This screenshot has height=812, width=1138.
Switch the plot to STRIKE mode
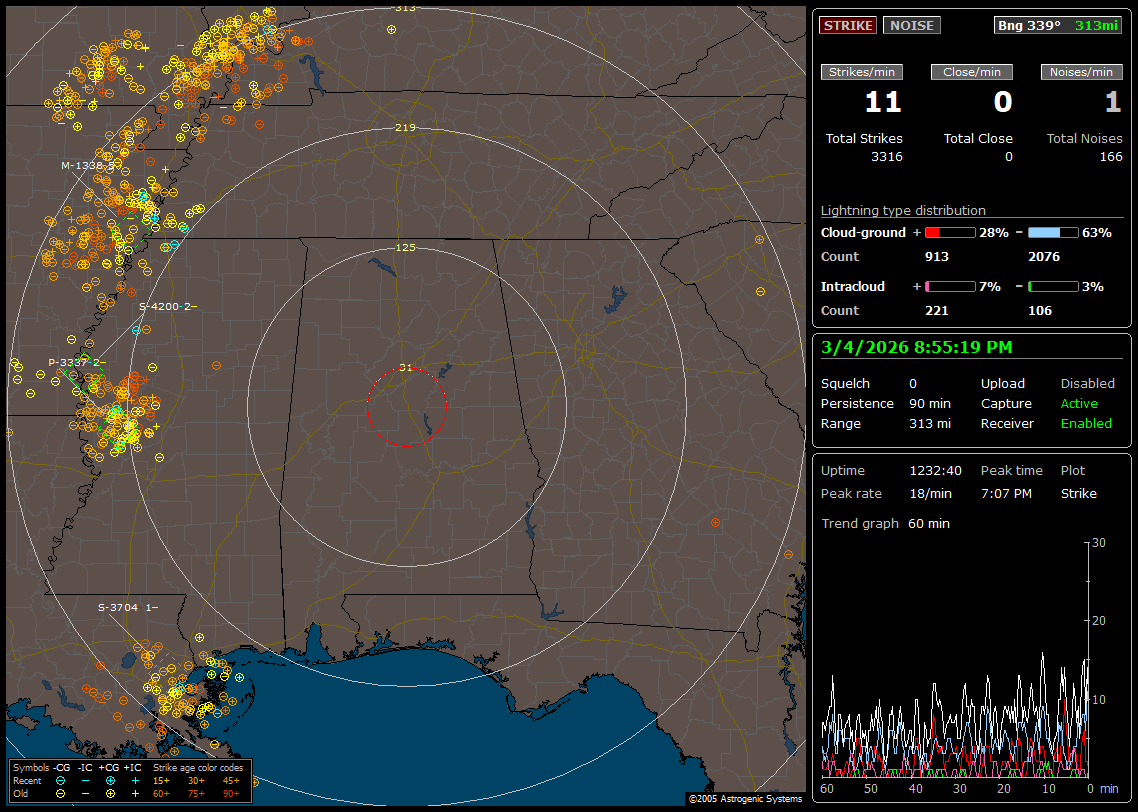[x=848, y=26]
